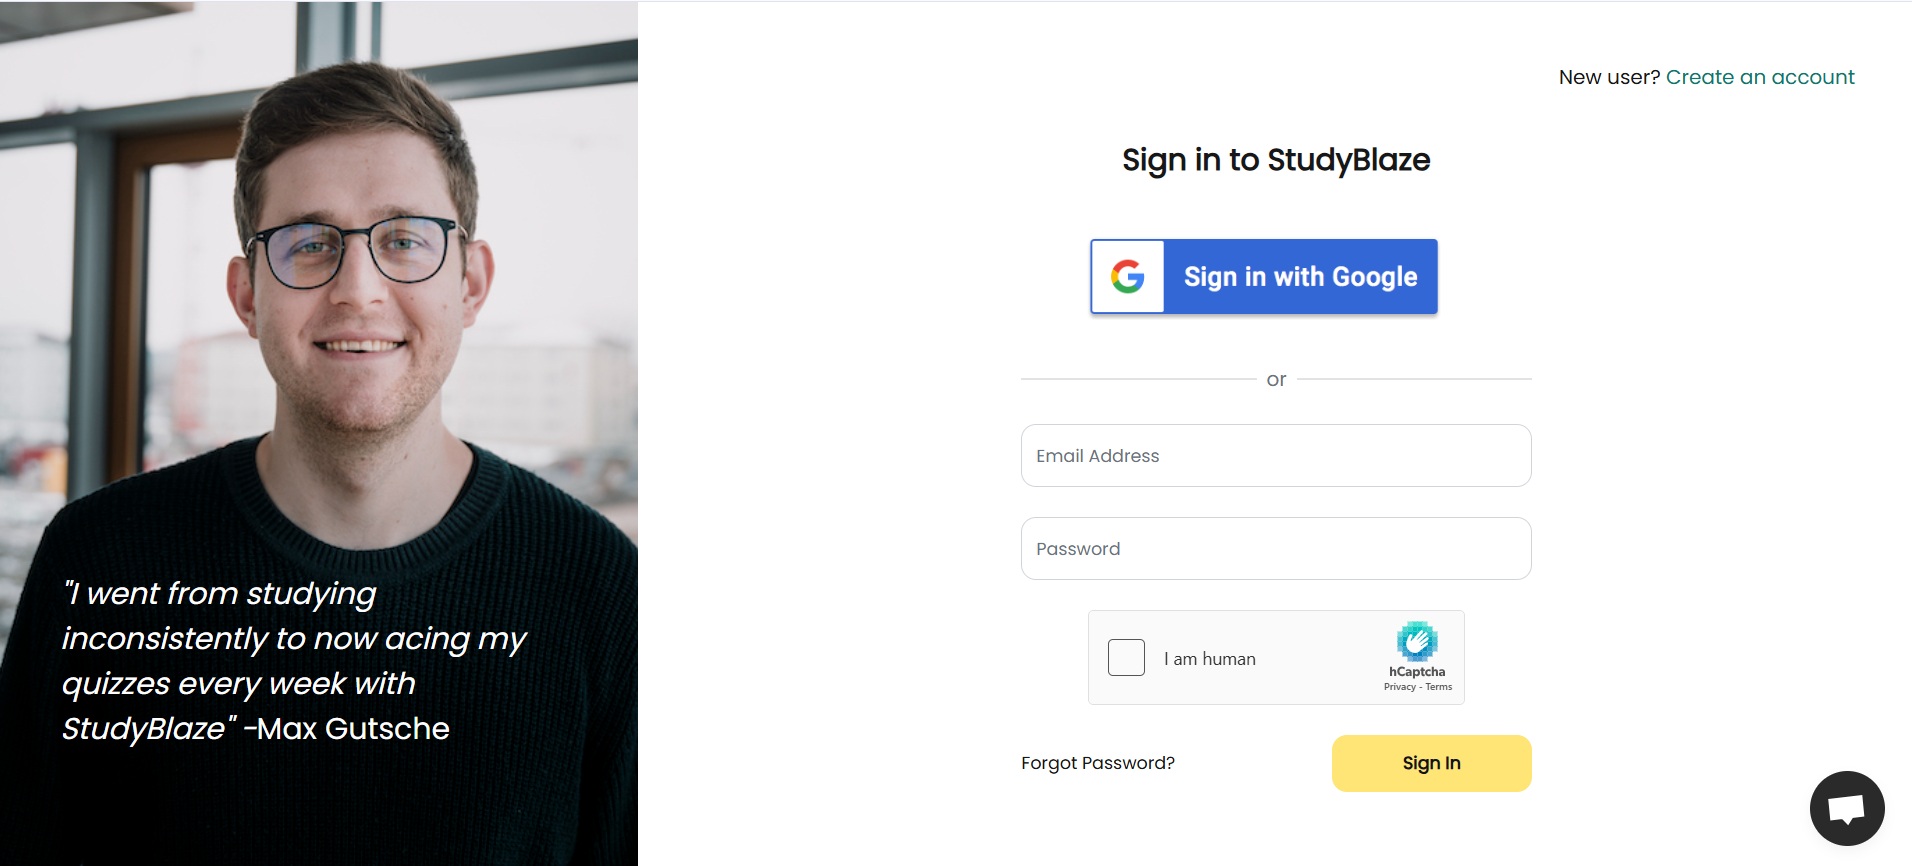Viewport: 1912px width, 866px height.
Task: Click the "Max Gutsche" name in quote
Action: [x=353, y=729]
